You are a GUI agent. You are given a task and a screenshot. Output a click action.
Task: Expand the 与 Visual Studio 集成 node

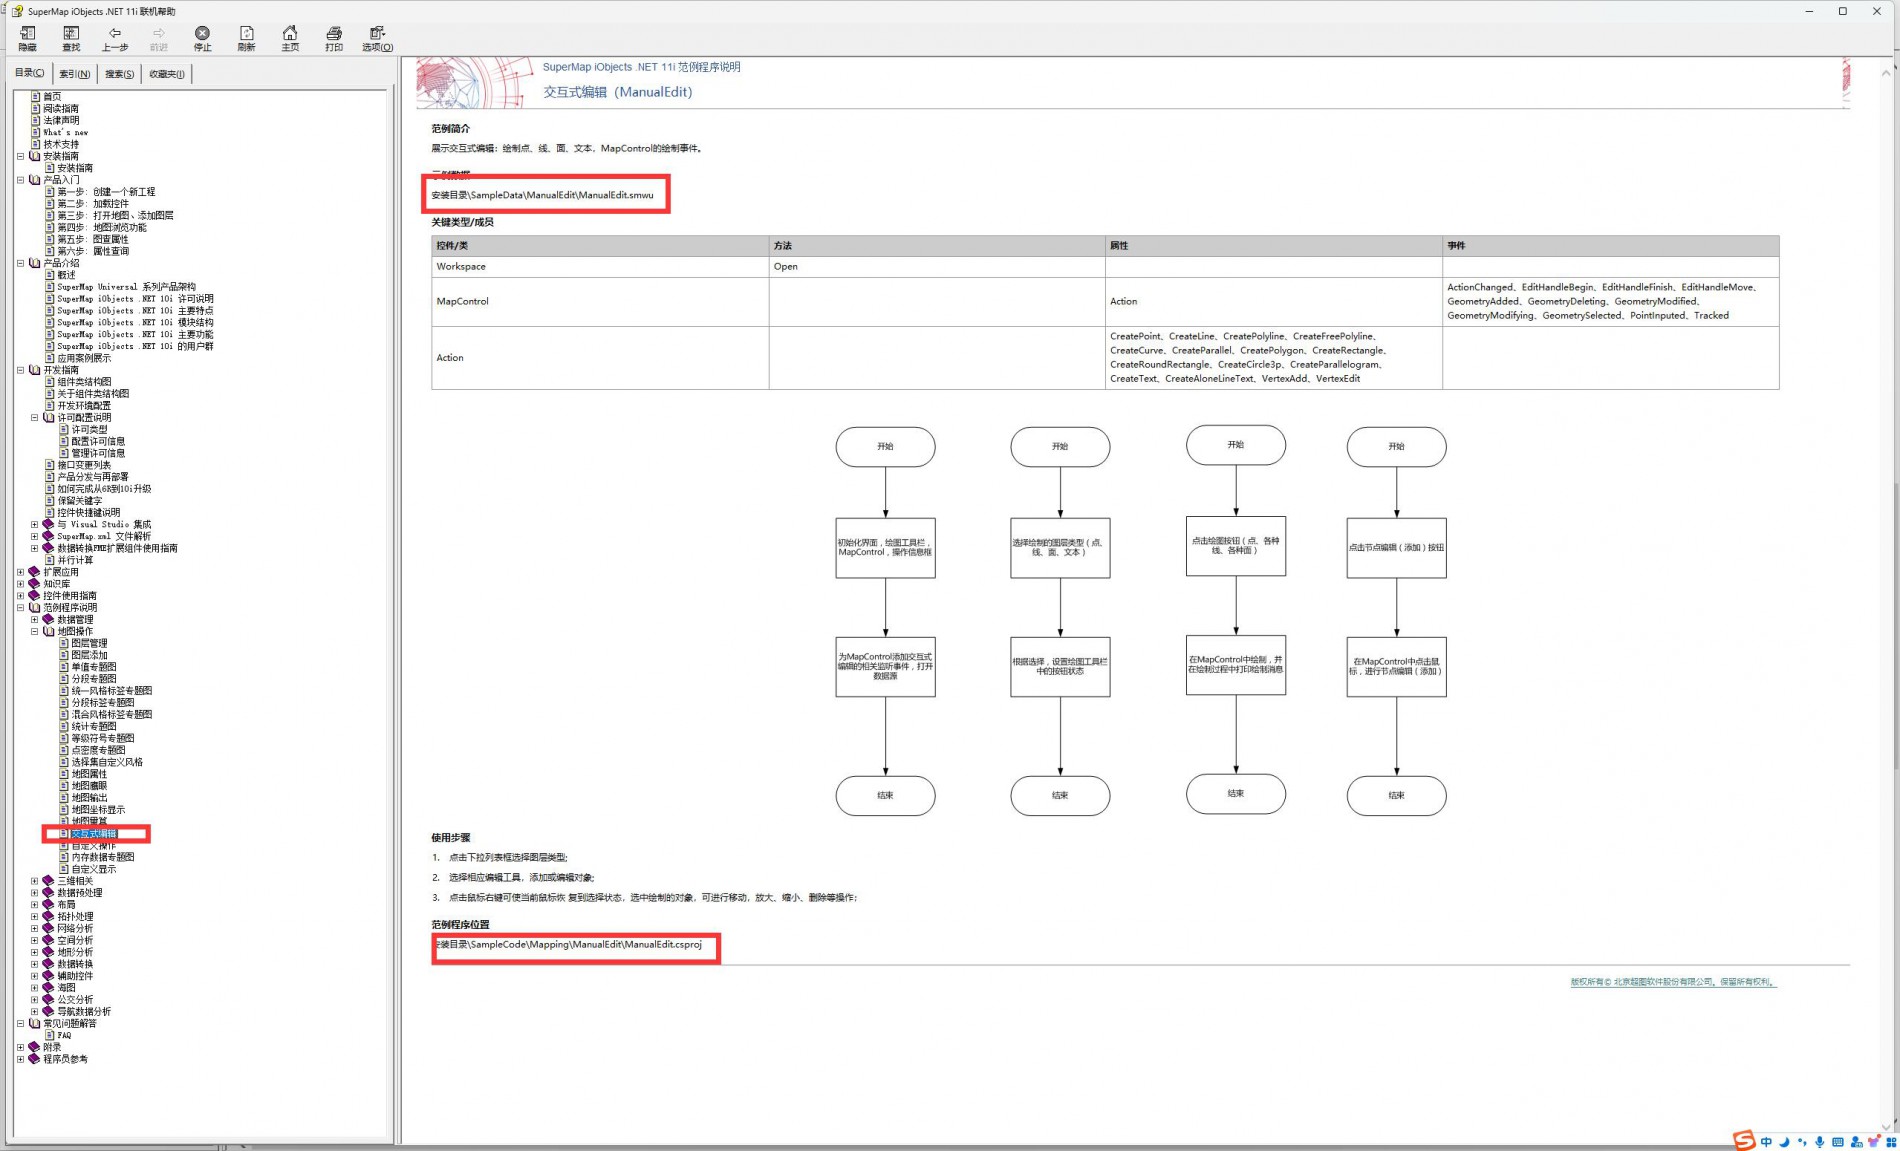pos(34,525)
